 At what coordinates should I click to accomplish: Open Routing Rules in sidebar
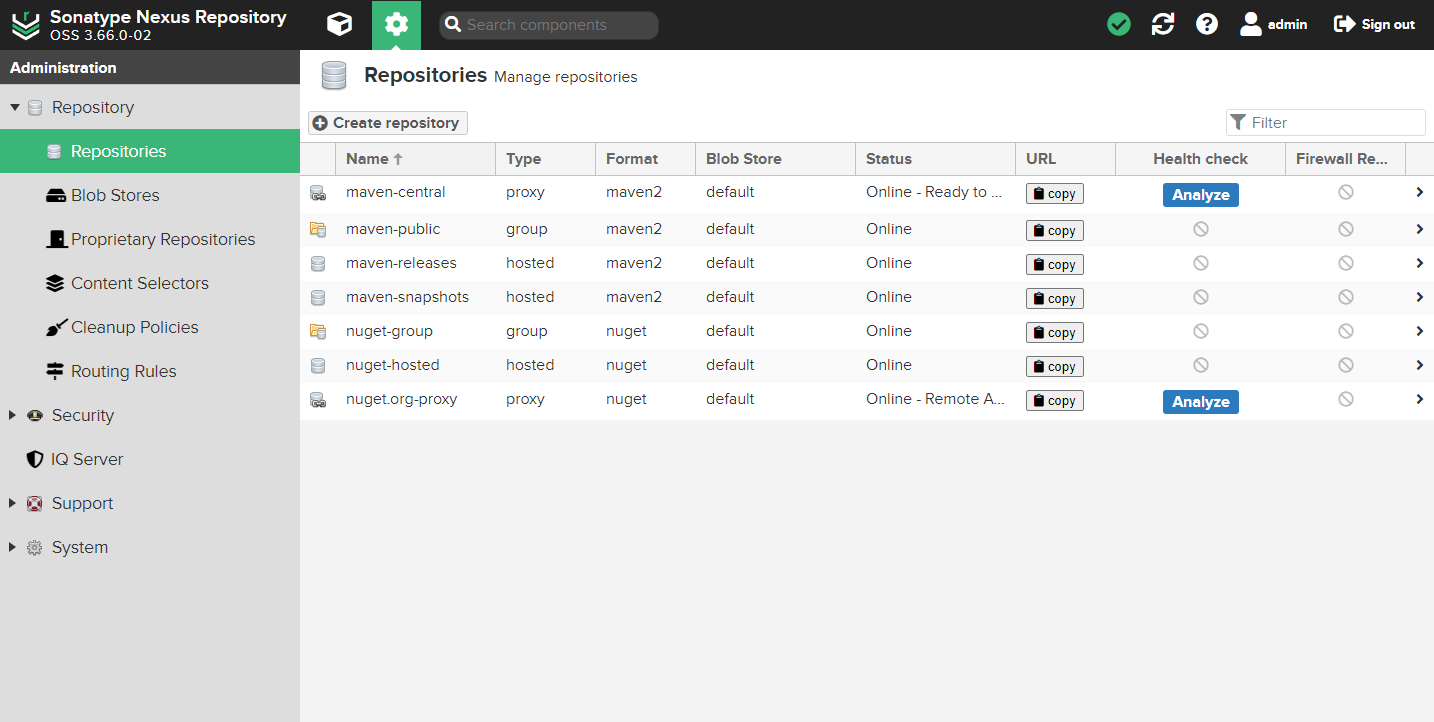[123, 372]
